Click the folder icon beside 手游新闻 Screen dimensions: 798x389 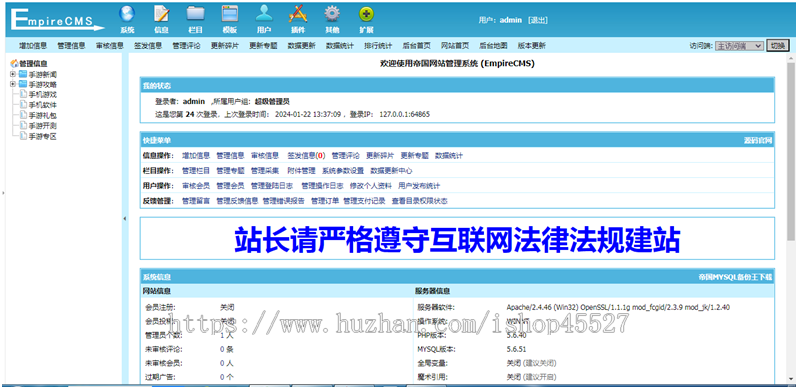click(x=23, y=74)
